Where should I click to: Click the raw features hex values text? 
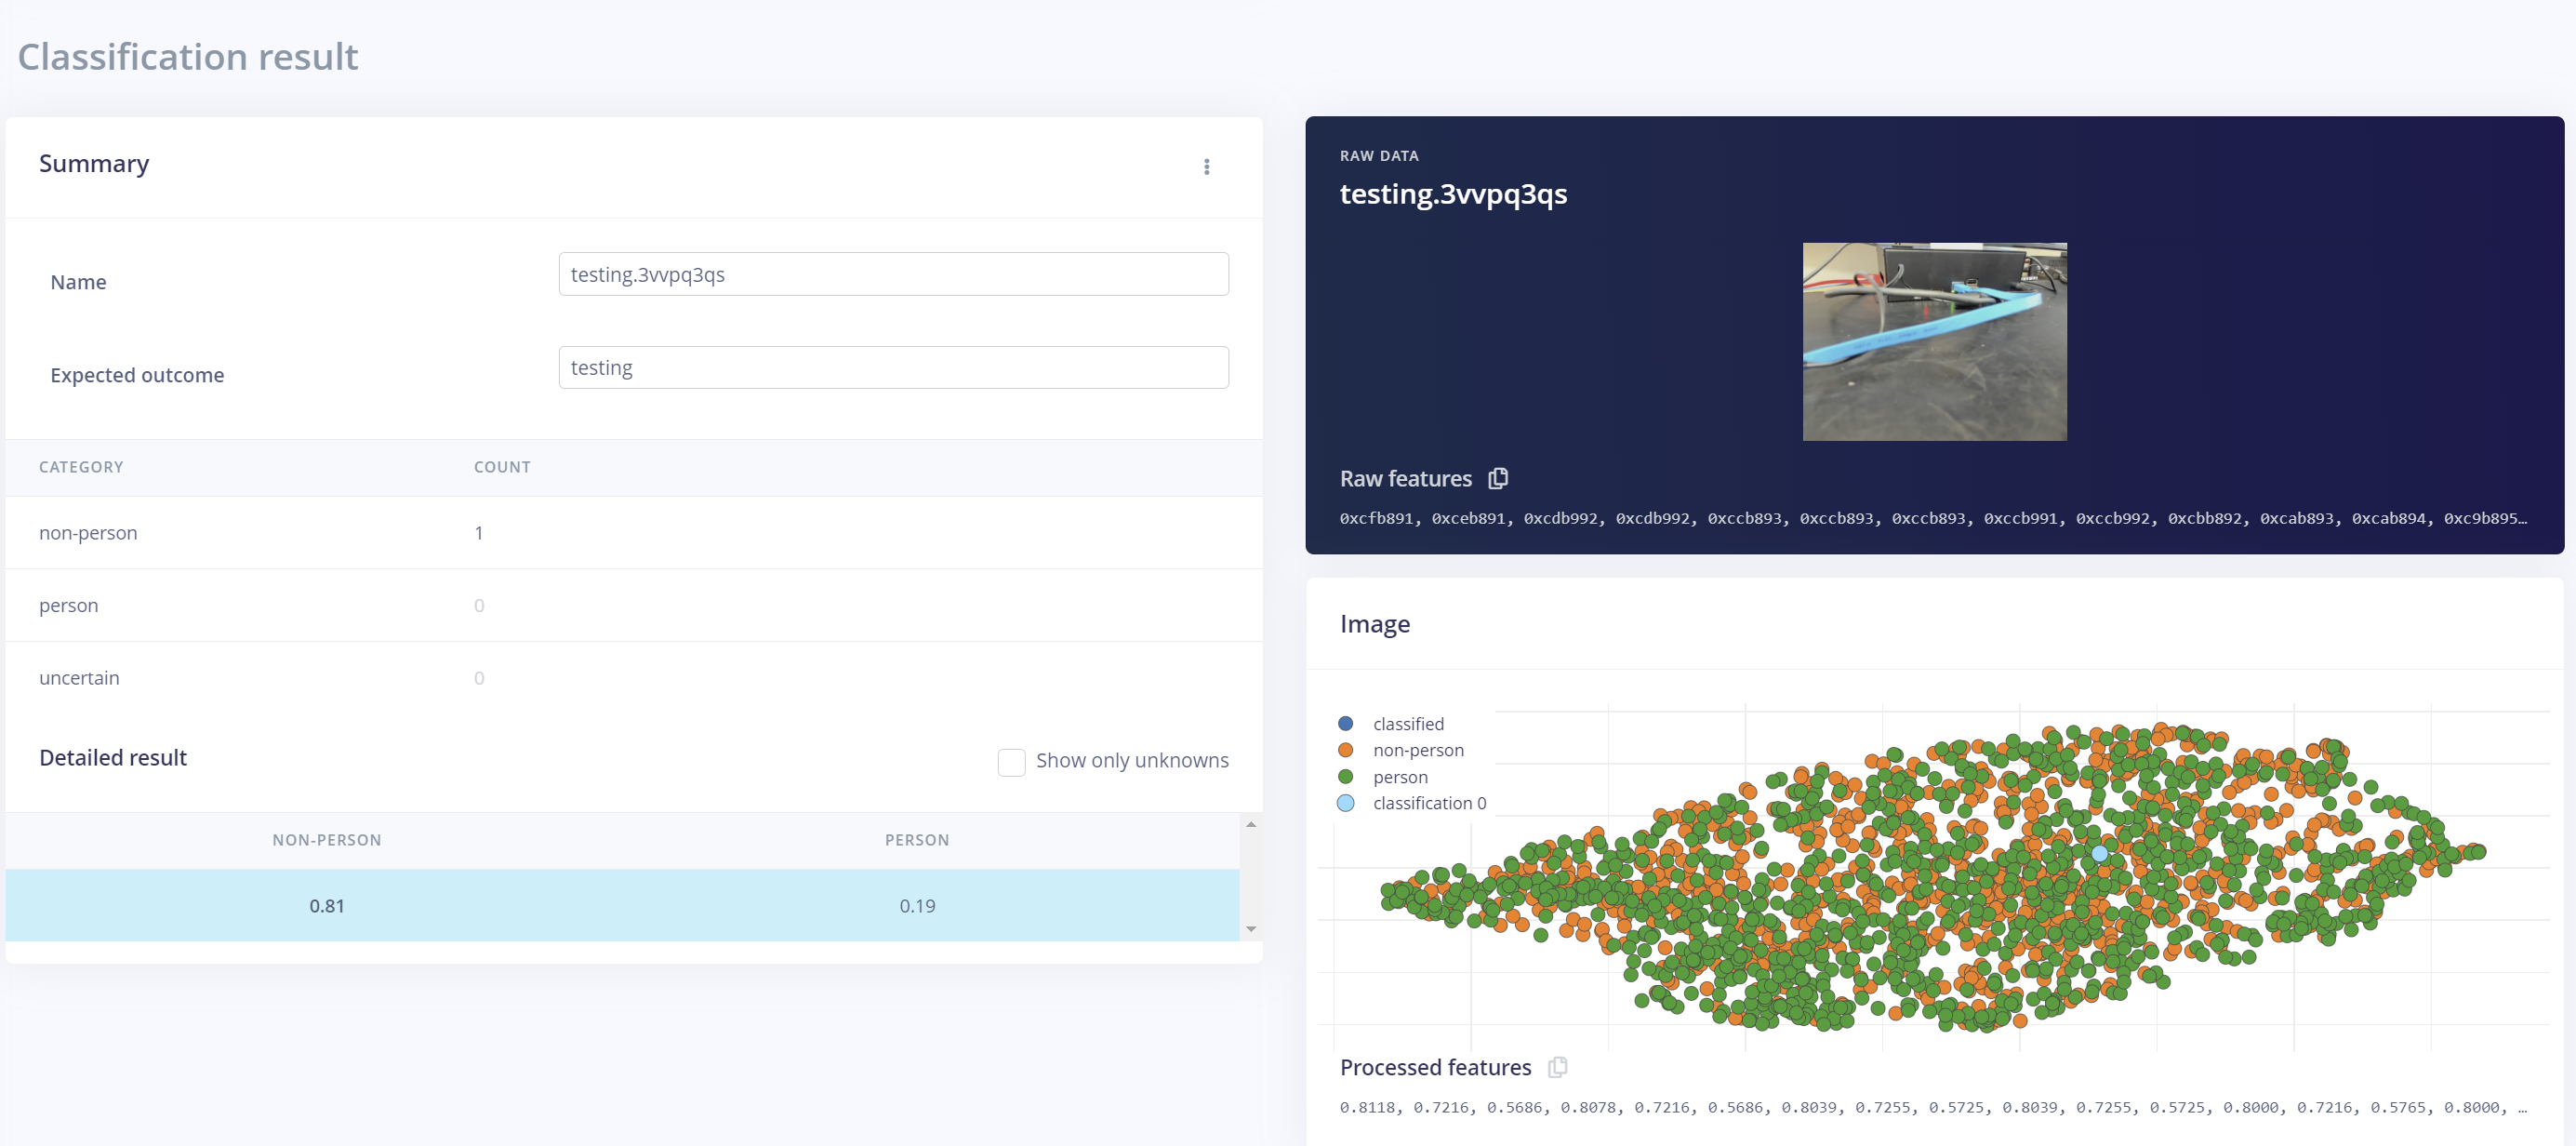click(x=1932, y=518)
